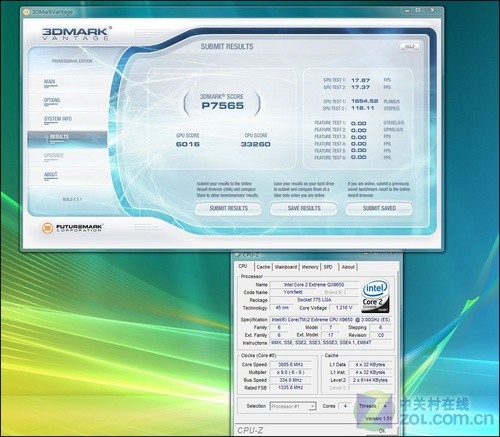Click the Code Name field Yorkfield
500x437 pixels.
pos(293,292)
